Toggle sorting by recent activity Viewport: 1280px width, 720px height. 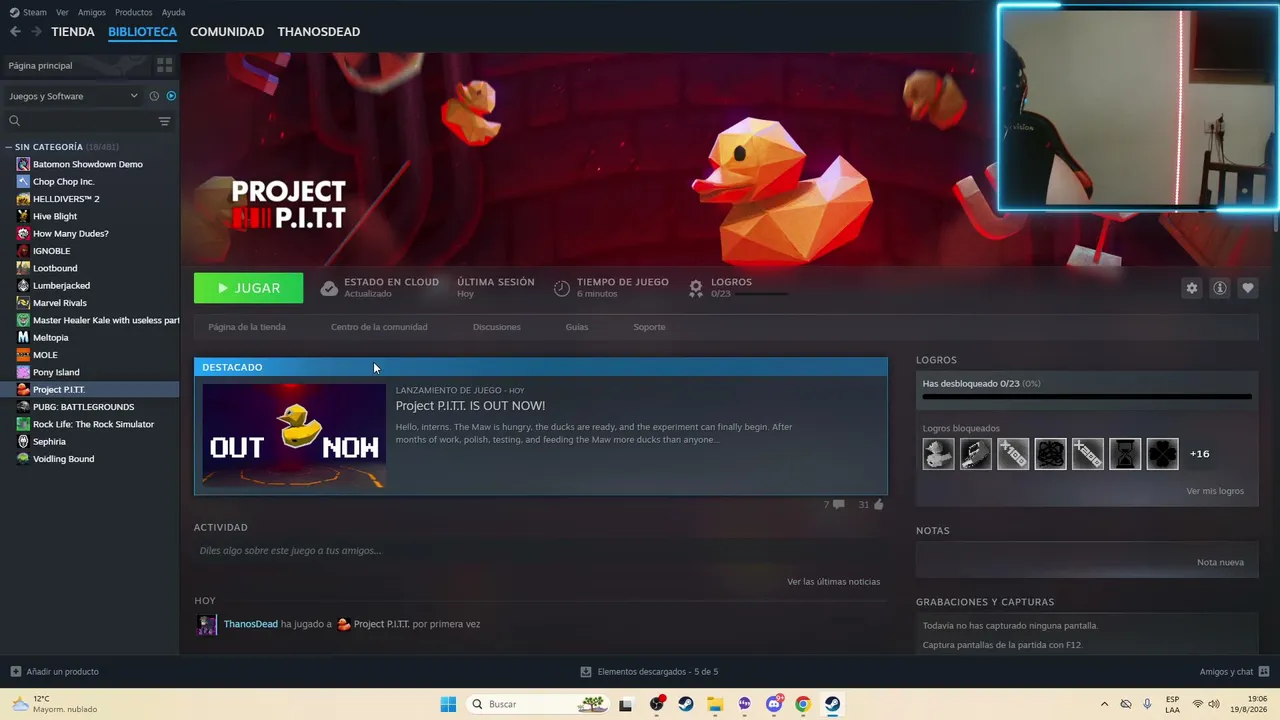(x=154, y=96)
